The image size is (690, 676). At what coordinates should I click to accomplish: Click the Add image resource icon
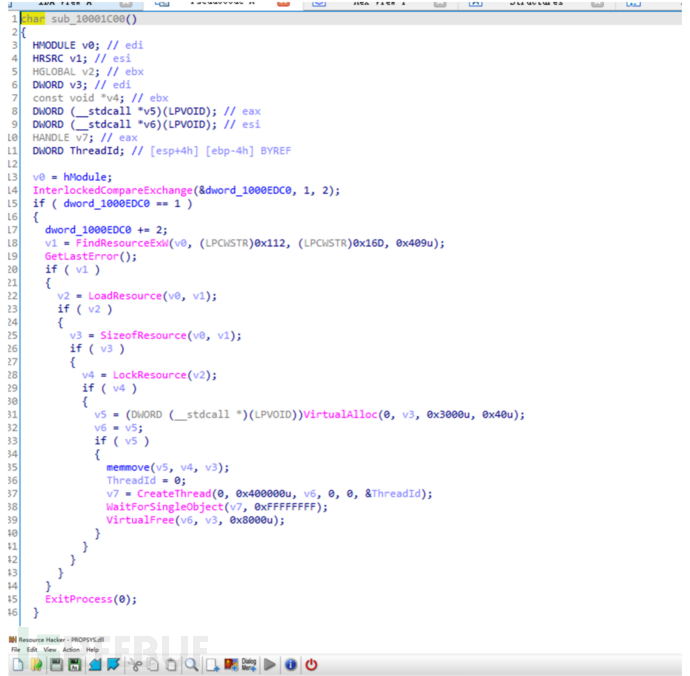231,665
